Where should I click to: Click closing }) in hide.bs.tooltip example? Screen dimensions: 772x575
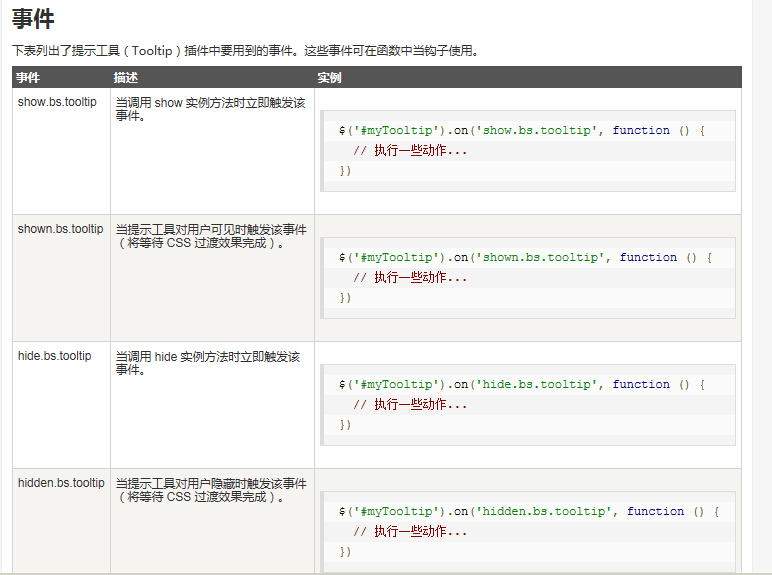345,425
